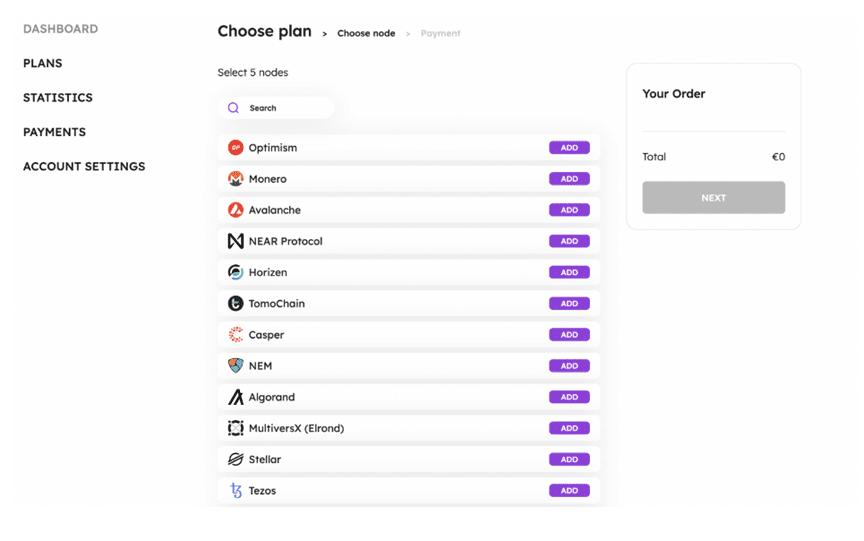Navigate to the Payments section
The width and height of the screenshot is (864, 541).
point(54,132)
